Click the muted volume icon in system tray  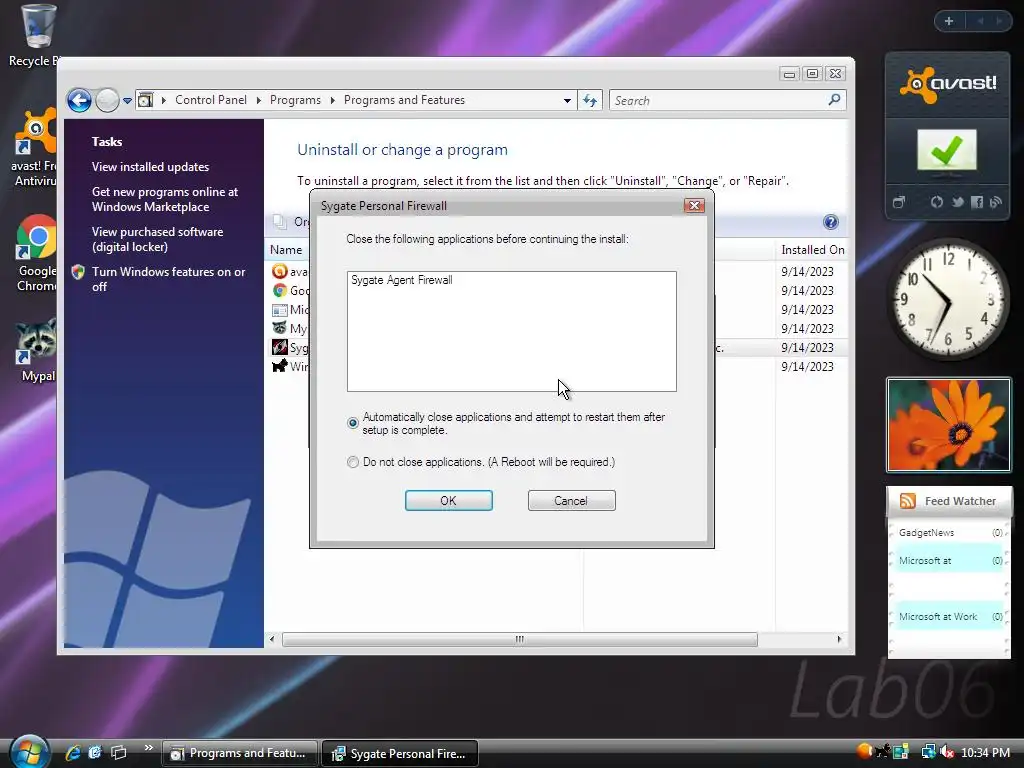point(947,752)
